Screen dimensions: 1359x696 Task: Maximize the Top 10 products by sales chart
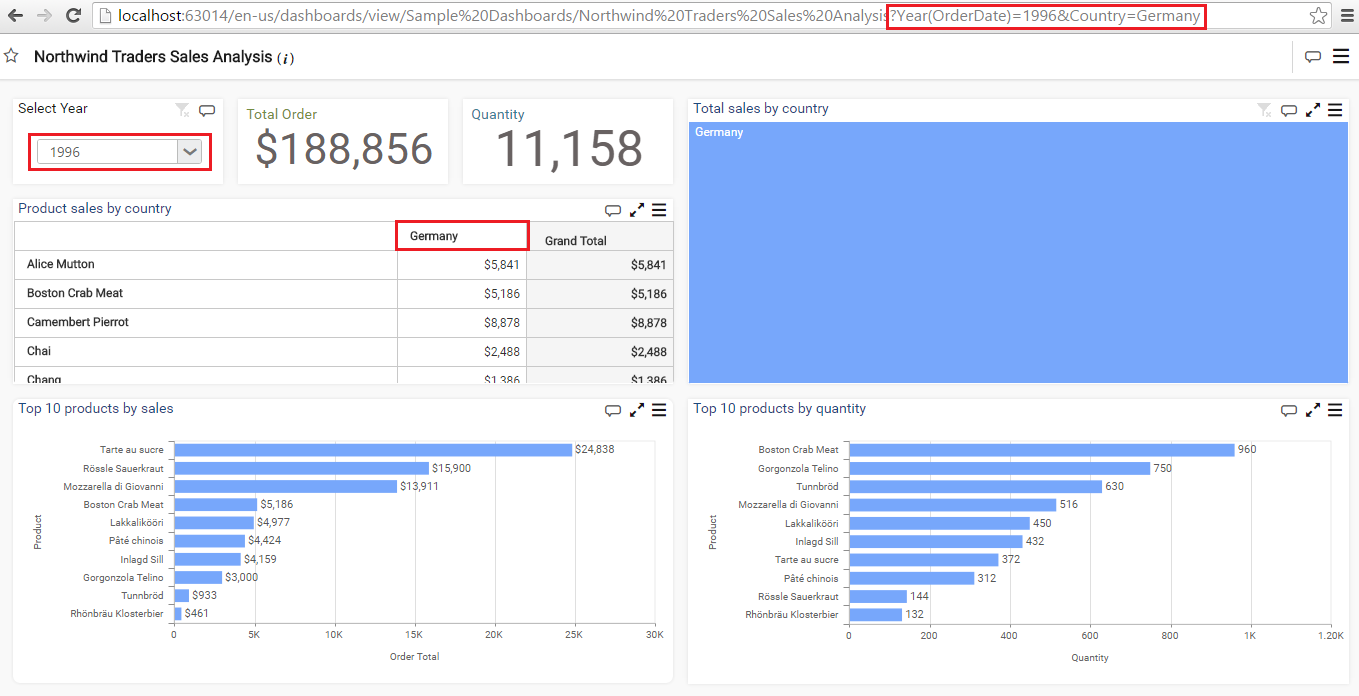point(637,410)
